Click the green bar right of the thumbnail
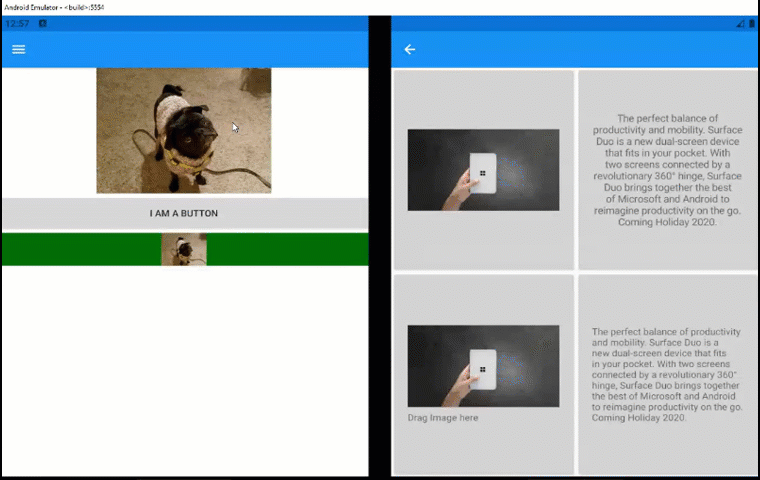 287,249
